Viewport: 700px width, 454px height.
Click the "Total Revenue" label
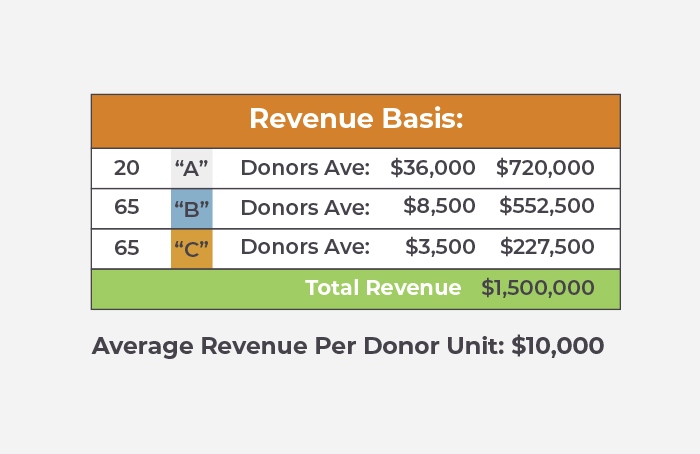383,288
